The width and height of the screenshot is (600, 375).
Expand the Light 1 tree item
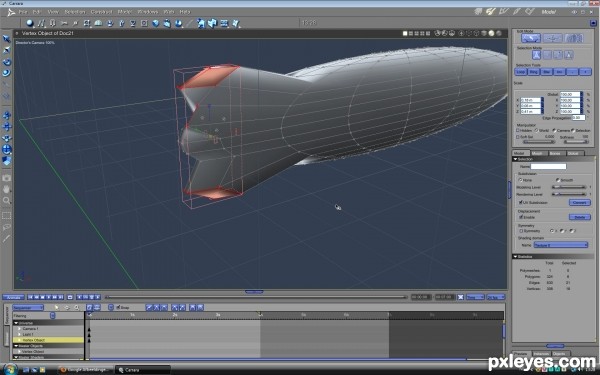coord(20,334)
